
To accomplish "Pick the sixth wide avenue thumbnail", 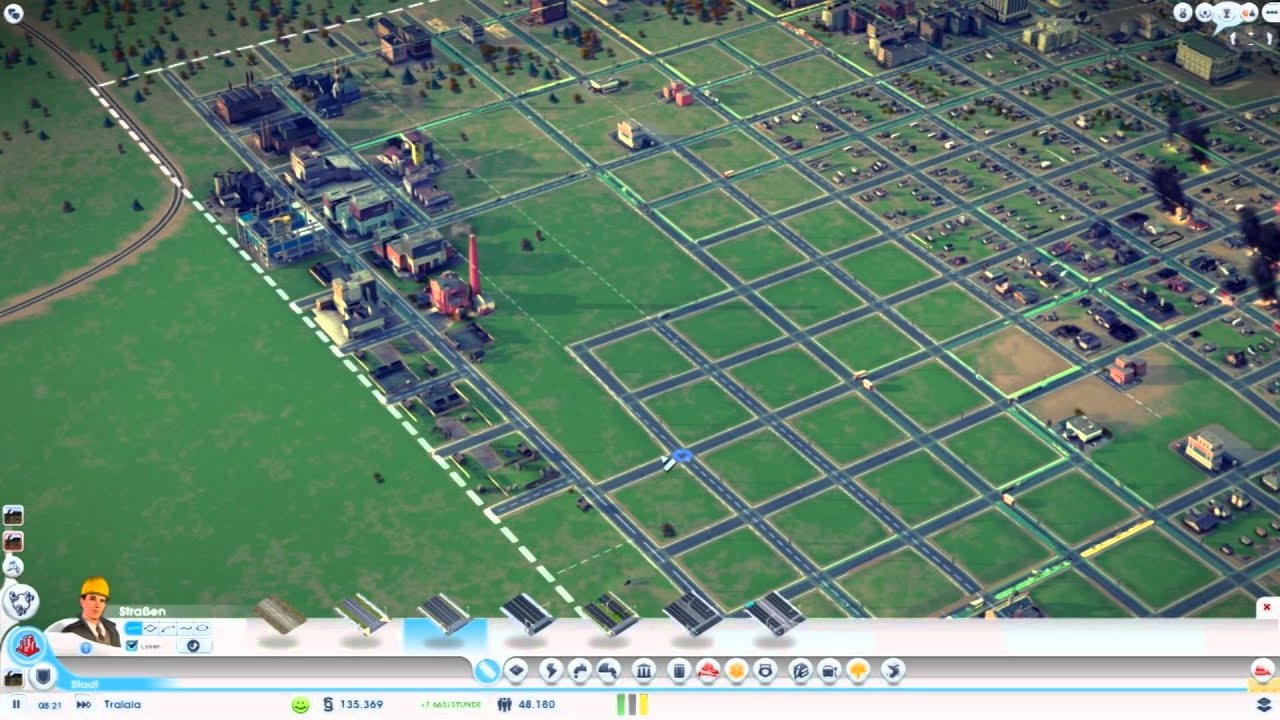I will pos(693,613).
